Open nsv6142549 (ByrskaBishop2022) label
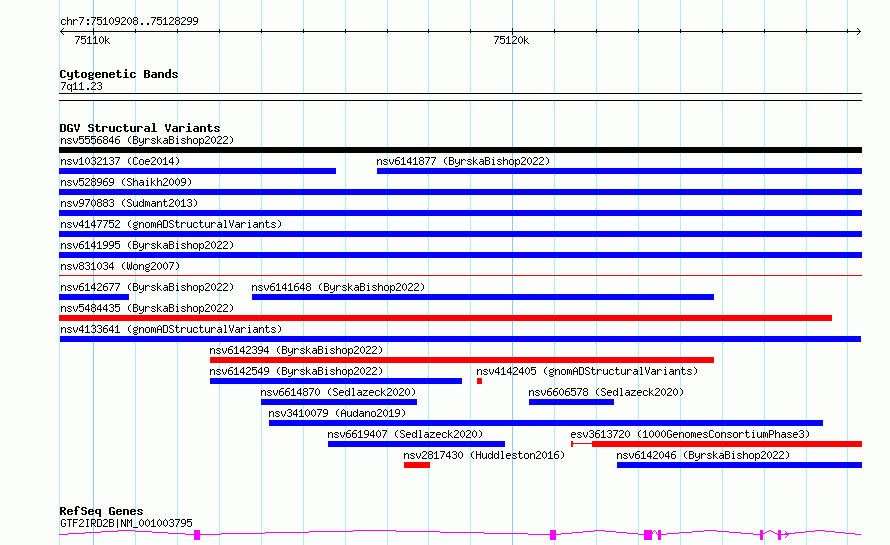The image size is (890, 545). pyautogui.click(x=296, y=371)
